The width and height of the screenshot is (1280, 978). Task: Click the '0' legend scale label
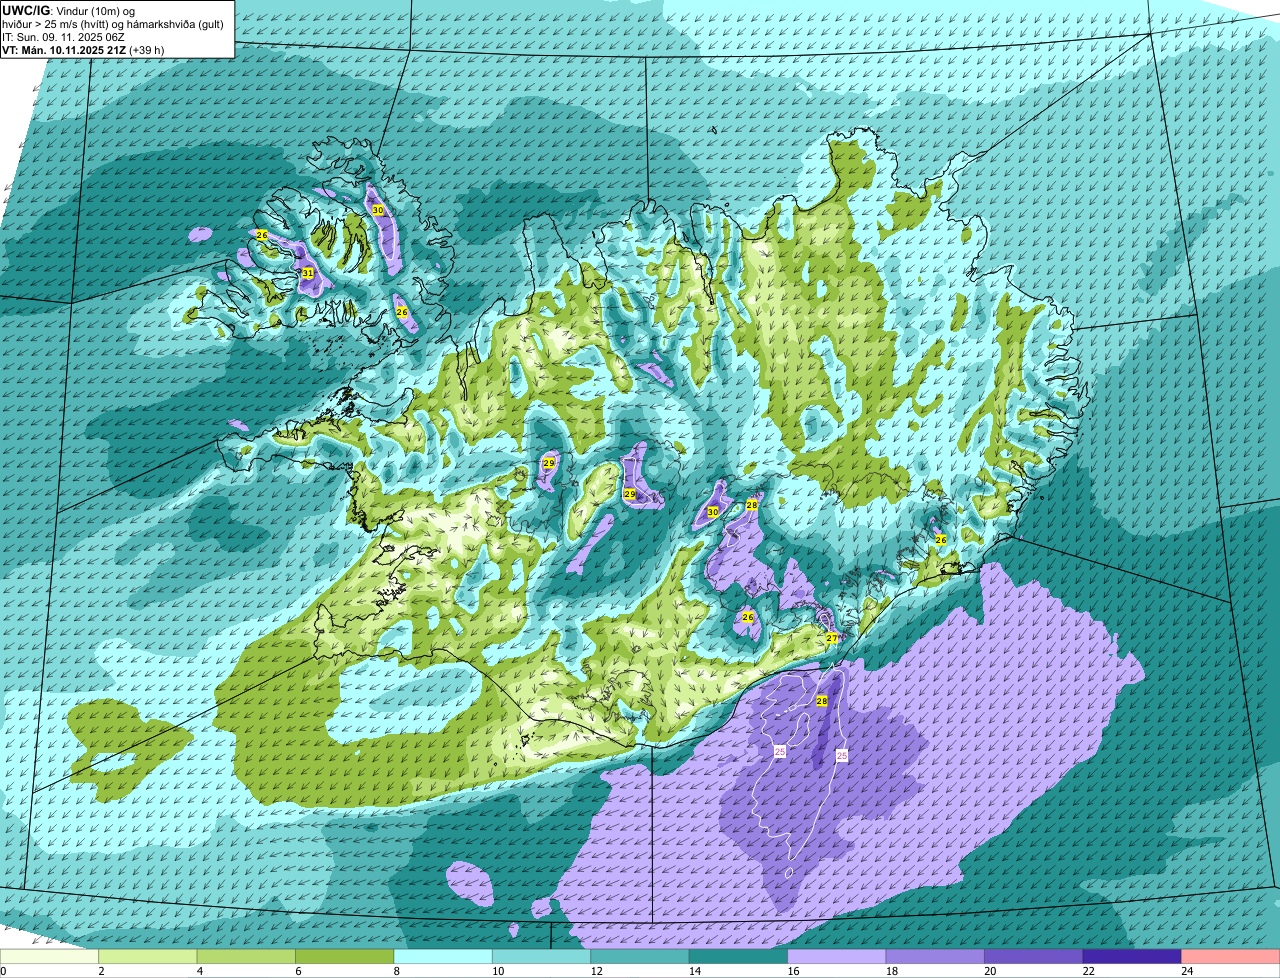(3, 971)
